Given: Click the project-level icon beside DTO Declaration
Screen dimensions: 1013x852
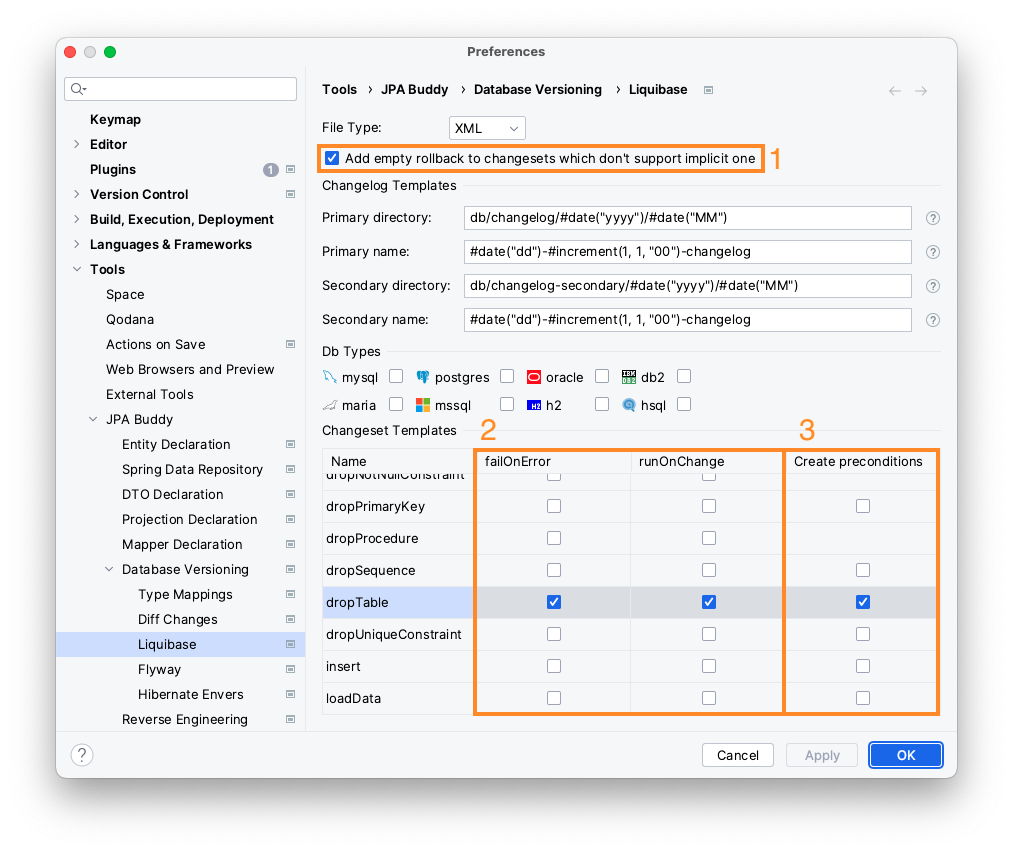Looking at the screenshot, I should click(291, 494).
